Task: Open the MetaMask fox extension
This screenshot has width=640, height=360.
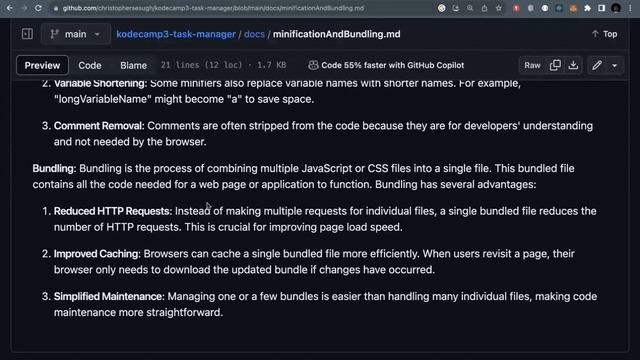Action: [573, 8]
